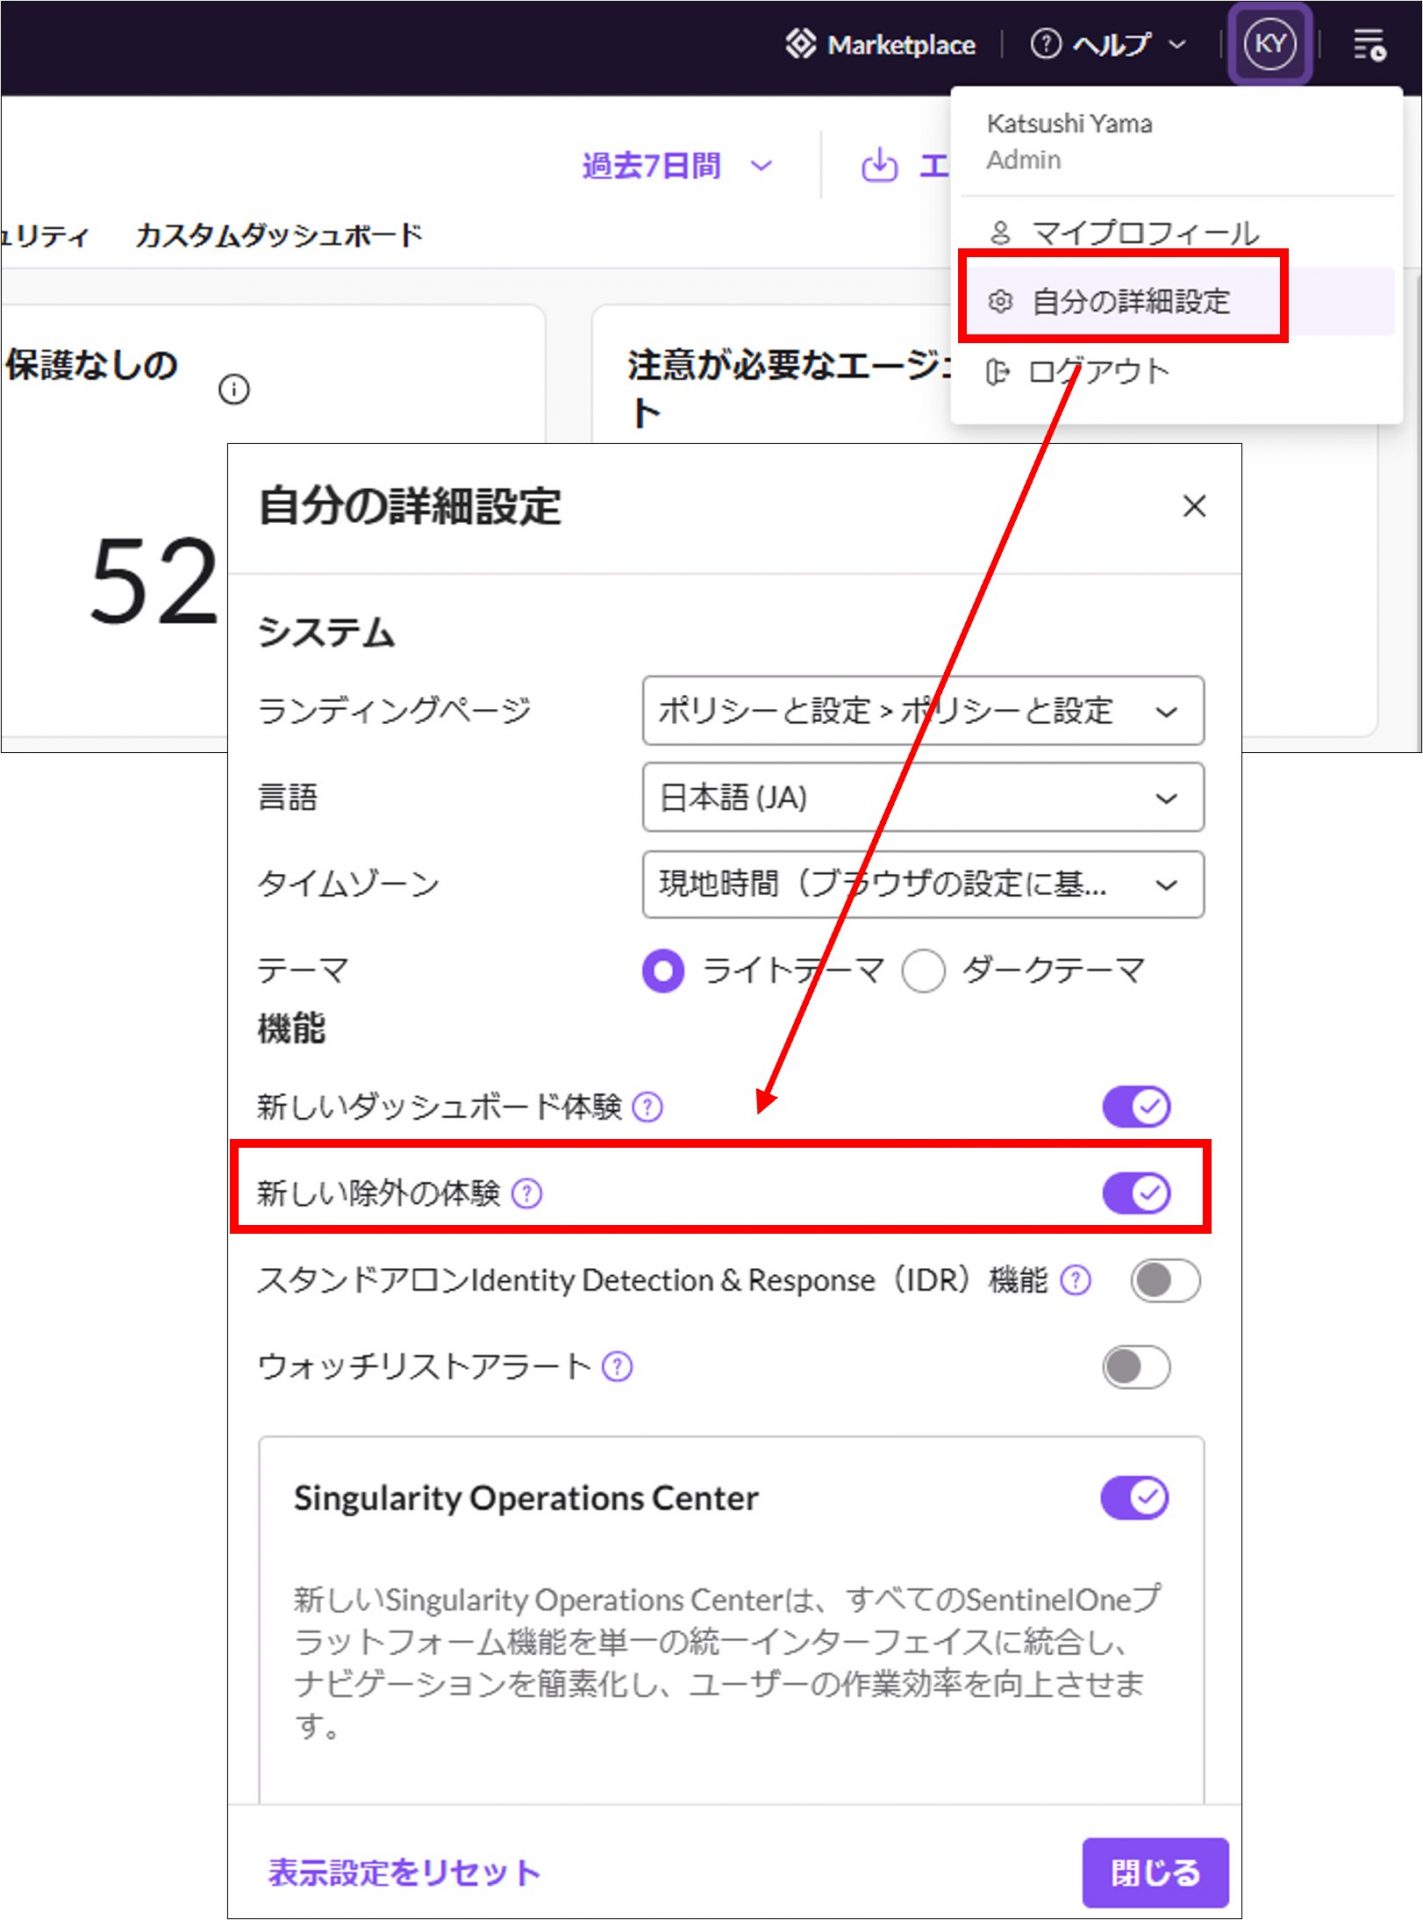The width and height of the screenshot is (1423, 1920).
Task: Open the ランディングページ dropdown
Action: point(922,711)
